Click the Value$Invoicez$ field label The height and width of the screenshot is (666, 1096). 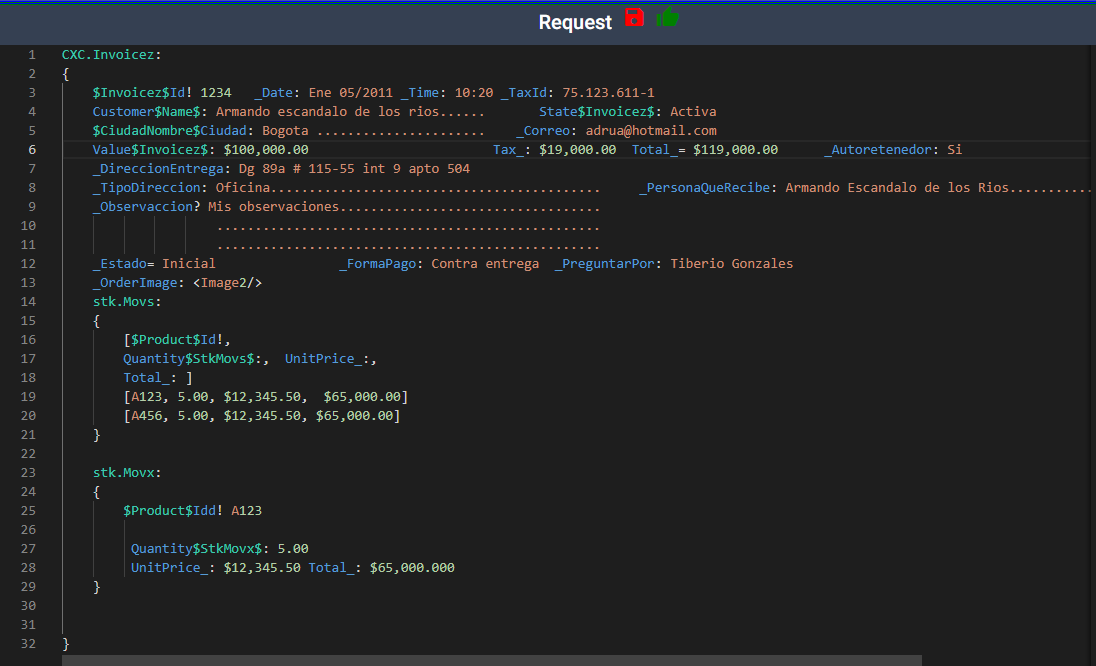pyautogui.click(x=150, y=150)
